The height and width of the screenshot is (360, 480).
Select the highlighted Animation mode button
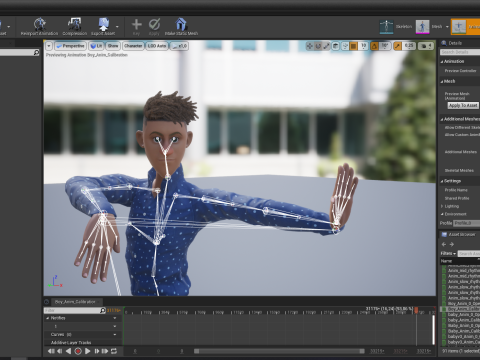pos(466,27)
